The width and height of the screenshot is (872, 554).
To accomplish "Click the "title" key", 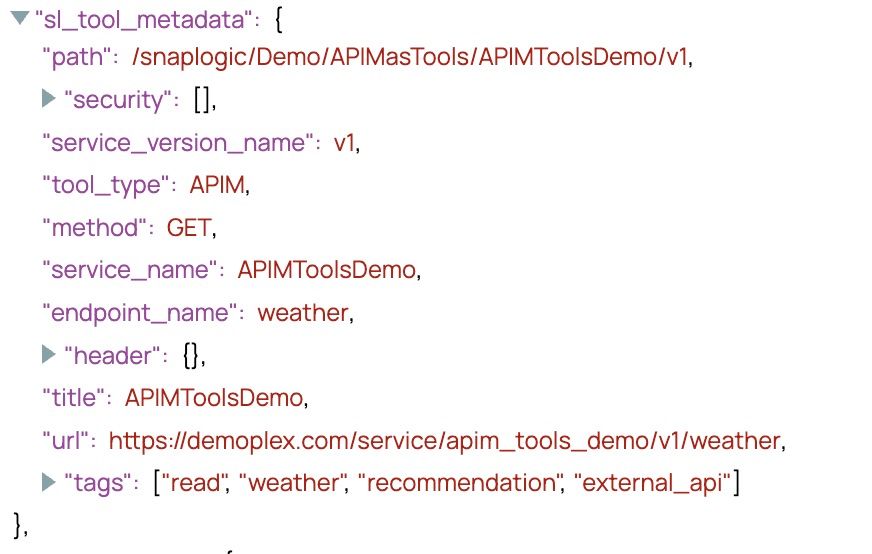I will tap(76, 397).
